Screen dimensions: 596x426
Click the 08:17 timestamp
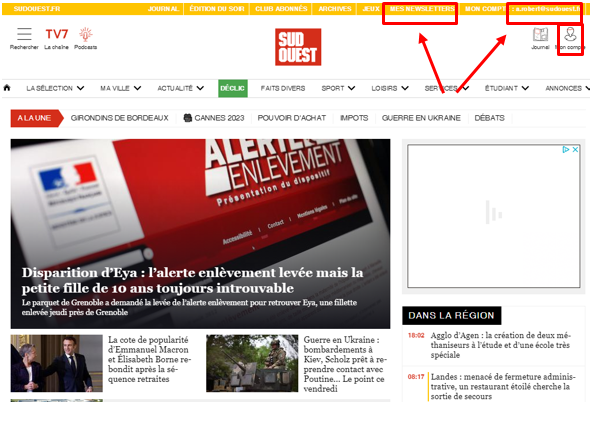pyautogui.click(x=416, y=377)
